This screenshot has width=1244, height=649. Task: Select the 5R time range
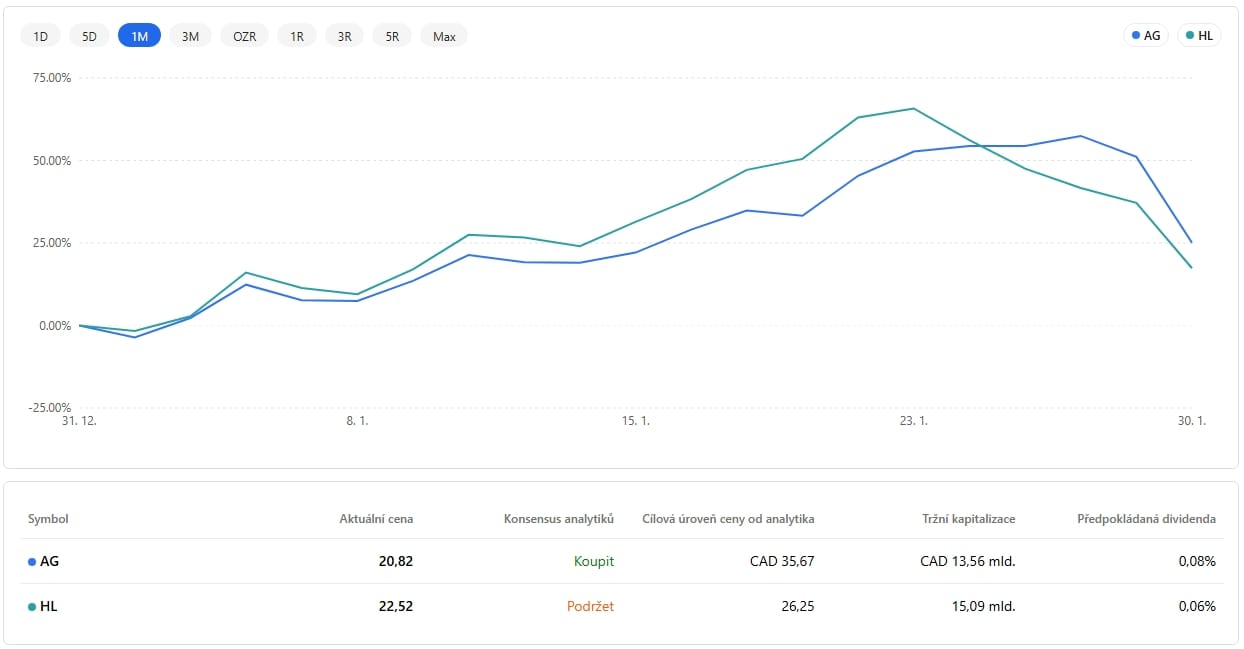point(392,36)
